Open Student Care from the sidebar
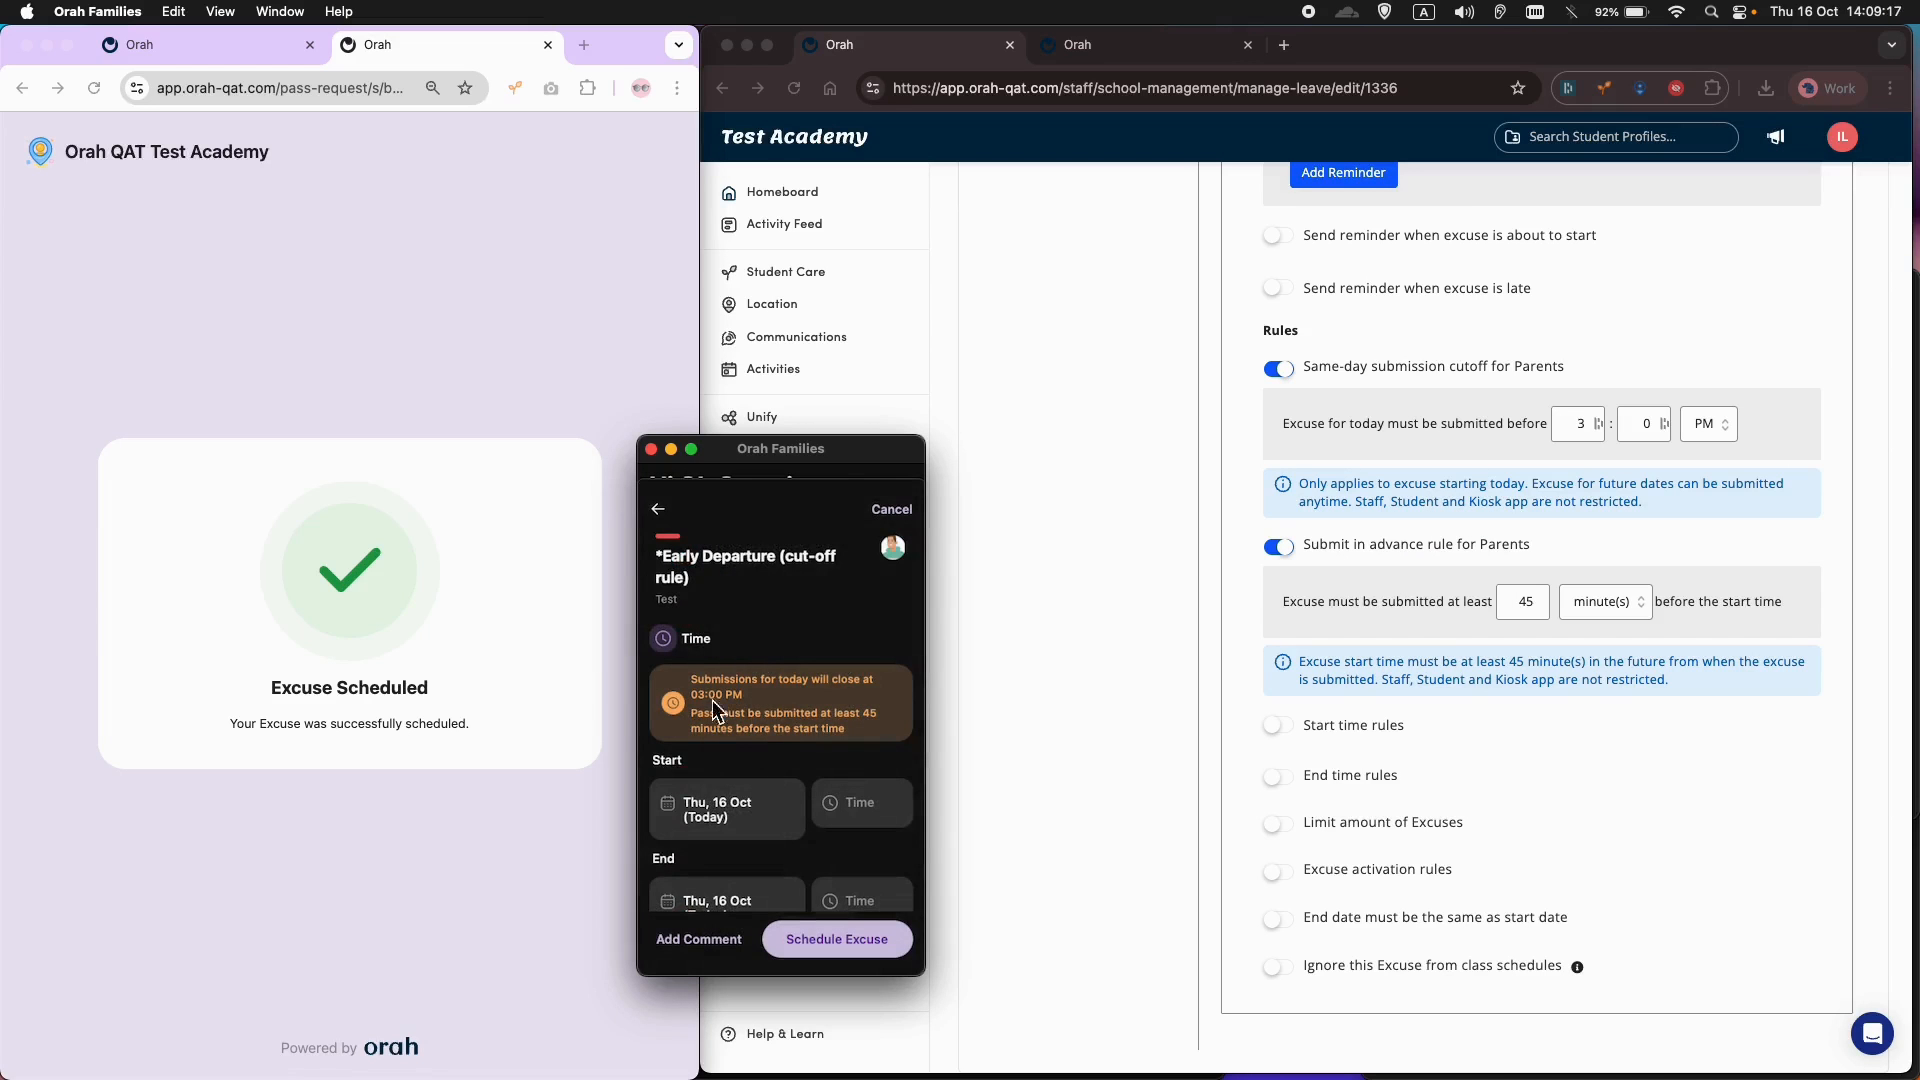 [729, 271]
